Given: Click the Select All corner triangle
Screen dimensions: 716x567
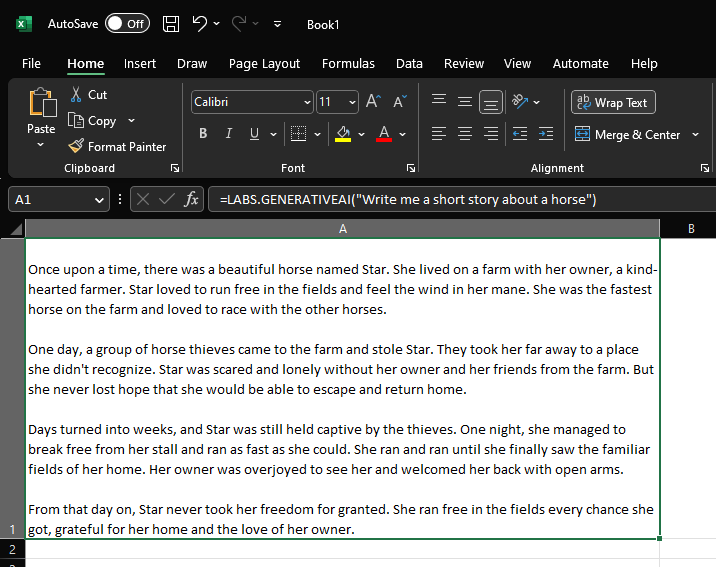Looking at the screenshot, I should tap(16, 228).
